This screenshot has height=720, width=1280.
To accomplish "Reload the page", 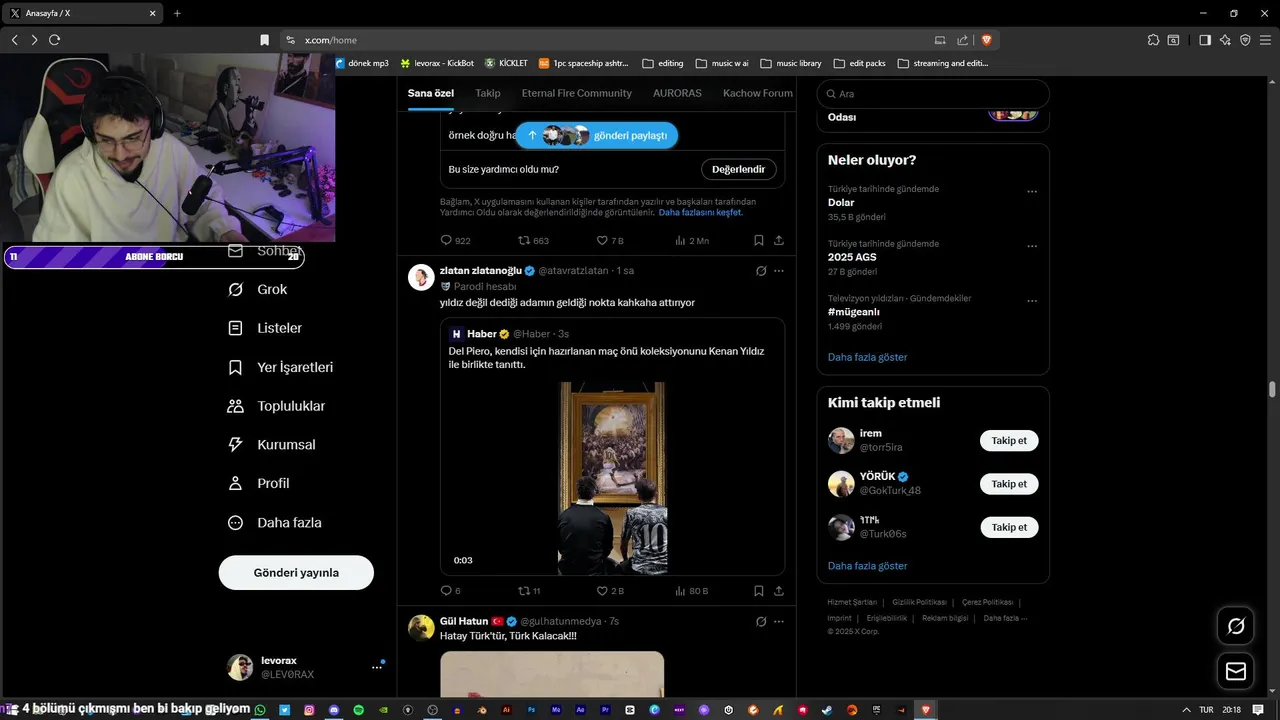I will [54, 40].
